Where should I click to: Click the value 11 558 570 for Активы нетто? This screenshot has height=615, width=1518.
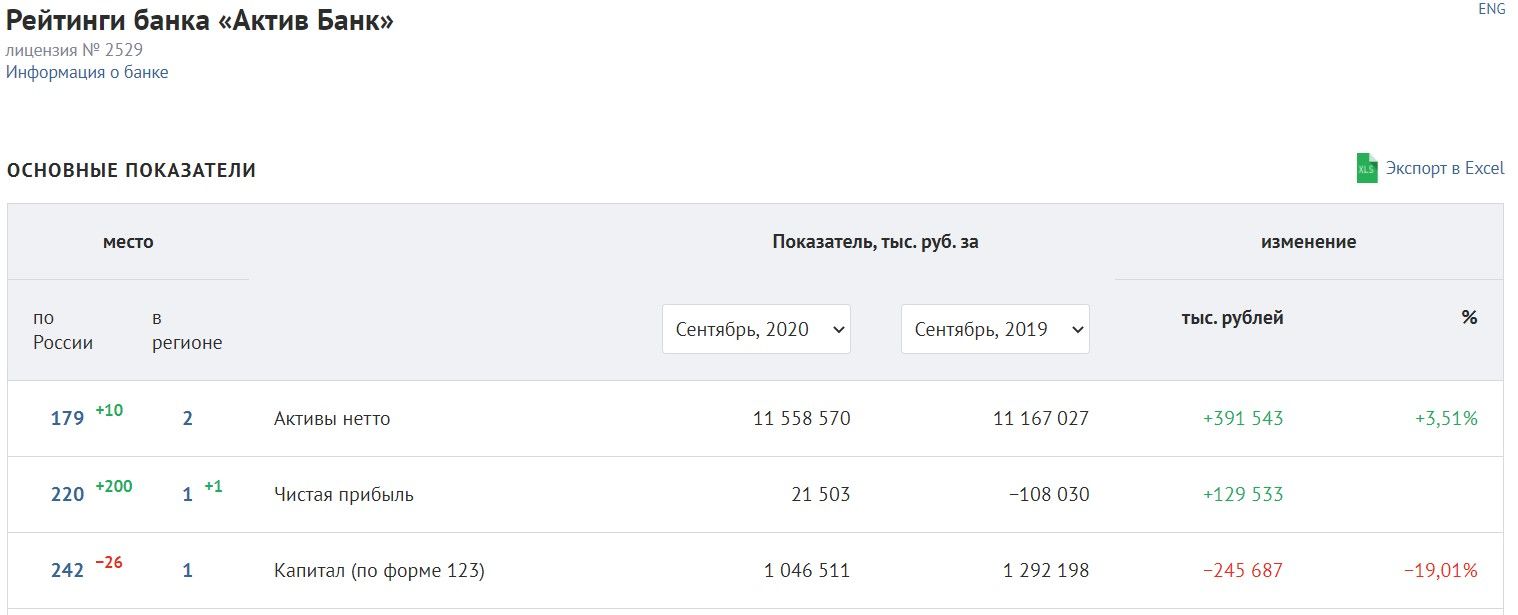coord(802,419)
